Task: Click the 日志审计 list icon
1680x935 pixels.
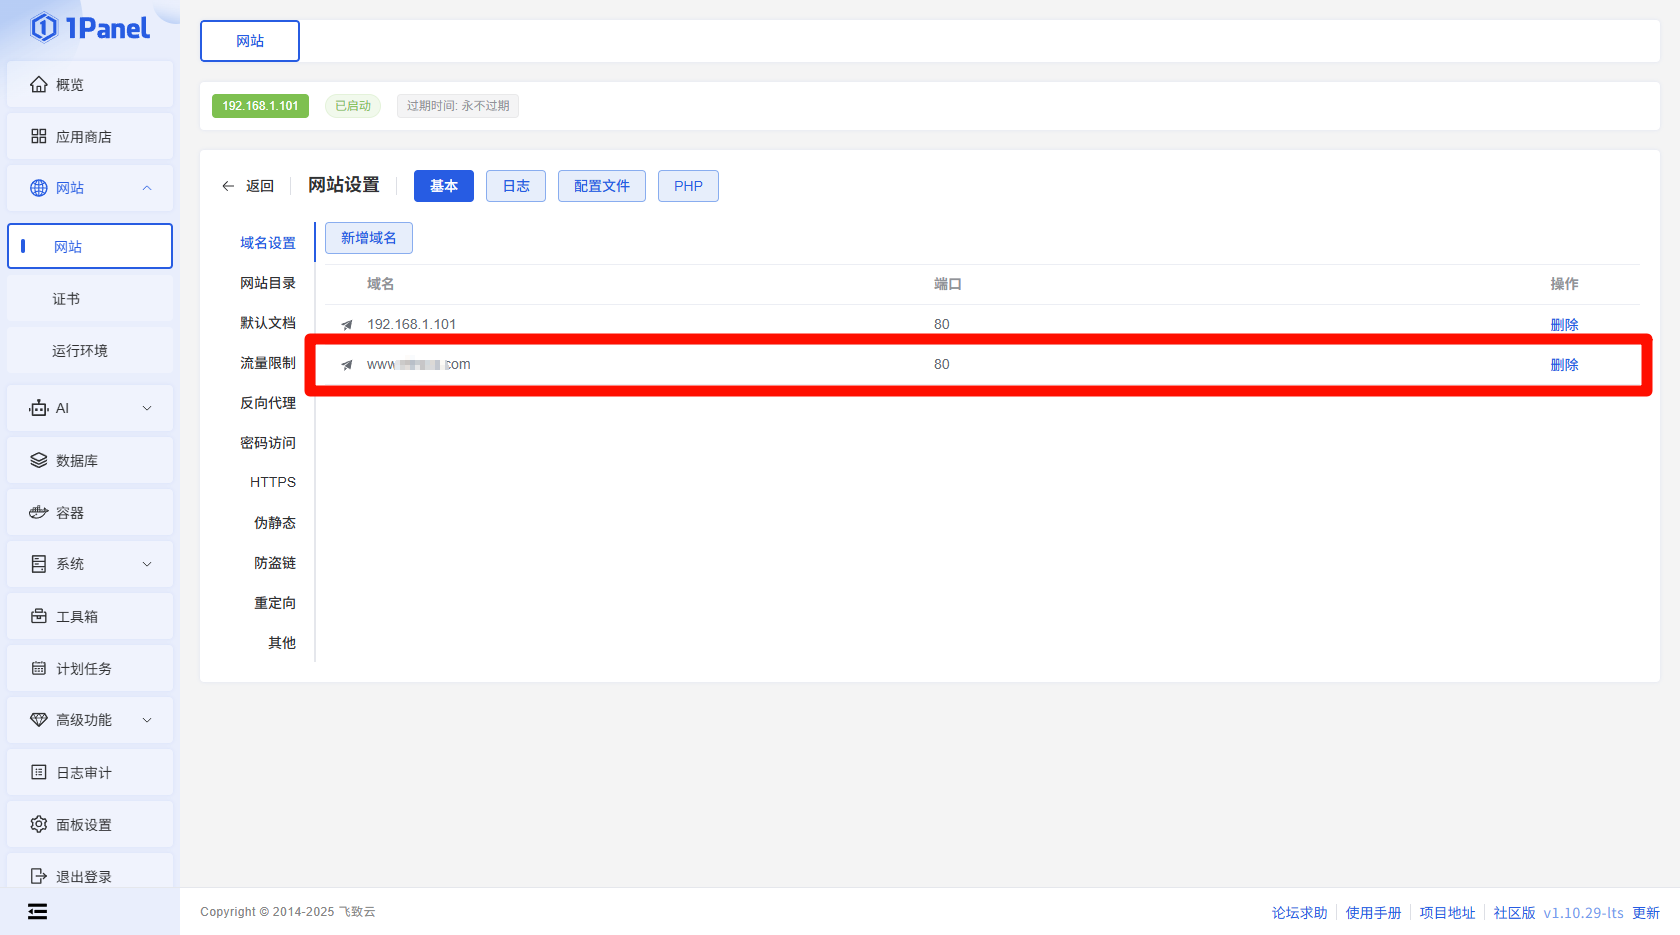Action: click(39, 773)
